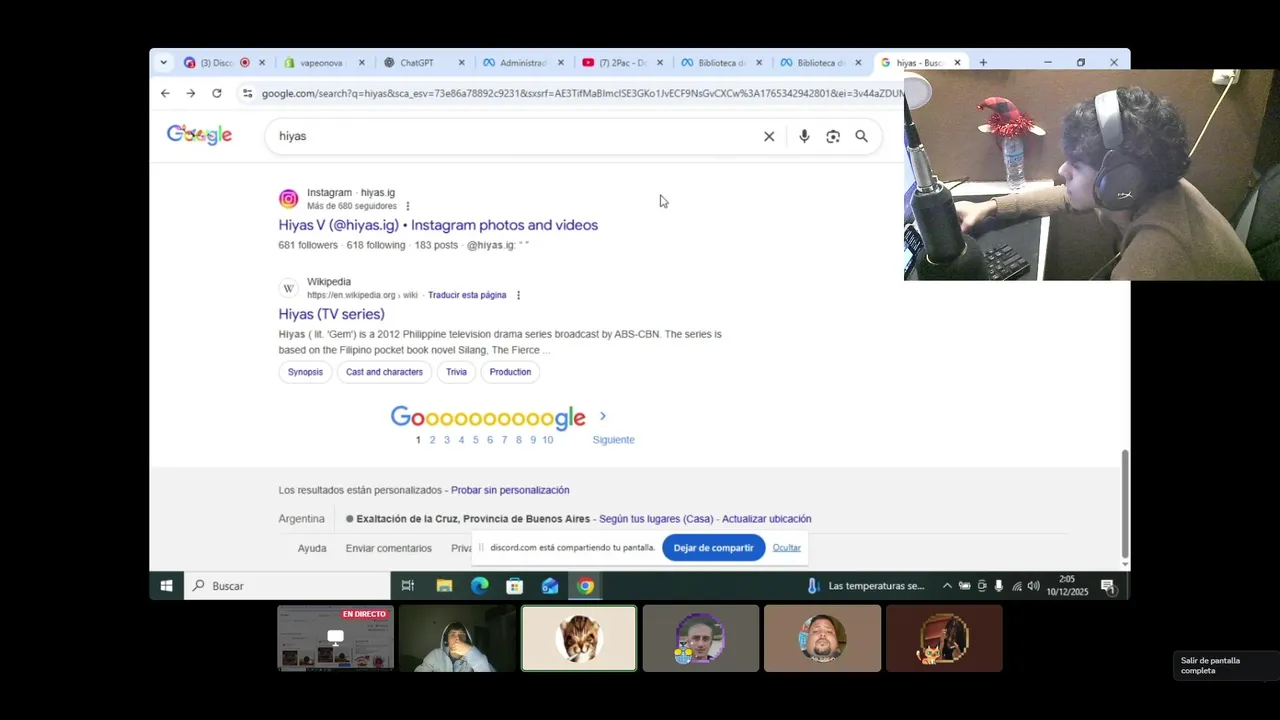This screenshot has height=720, width=1280.
Task: Submit search with the magnifier icon
Action: pos(861,136)
